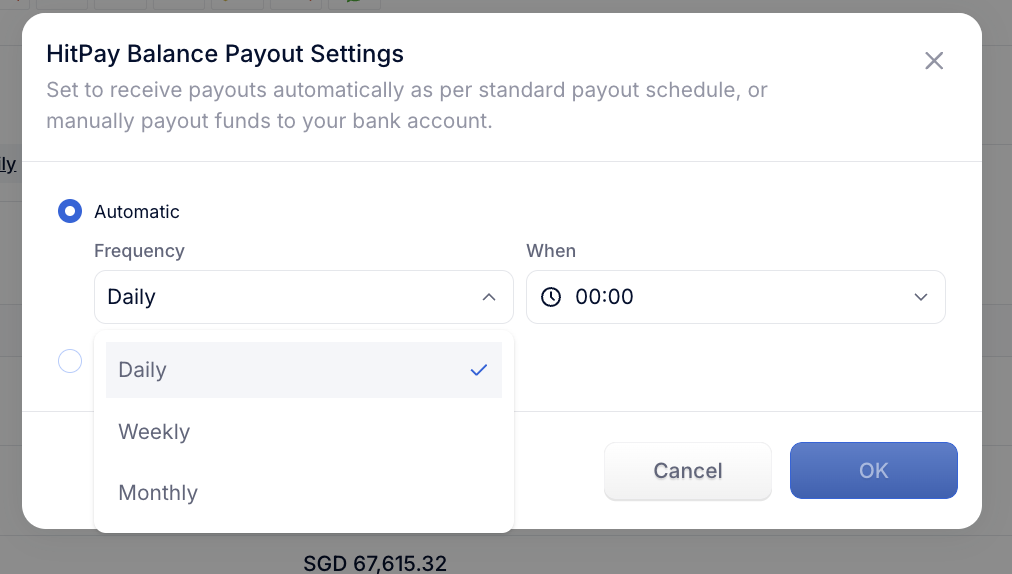The width and height of the screenshot is (1012, 574).
Task: Click the Frequency field label
Action: tap(139, 251)
